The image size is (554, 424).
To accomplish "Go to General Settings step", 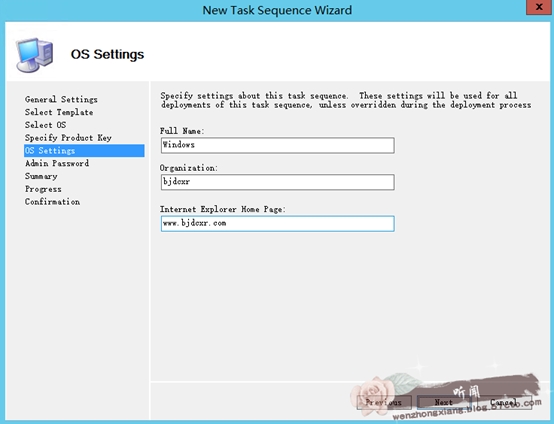I will click(61, 99).
